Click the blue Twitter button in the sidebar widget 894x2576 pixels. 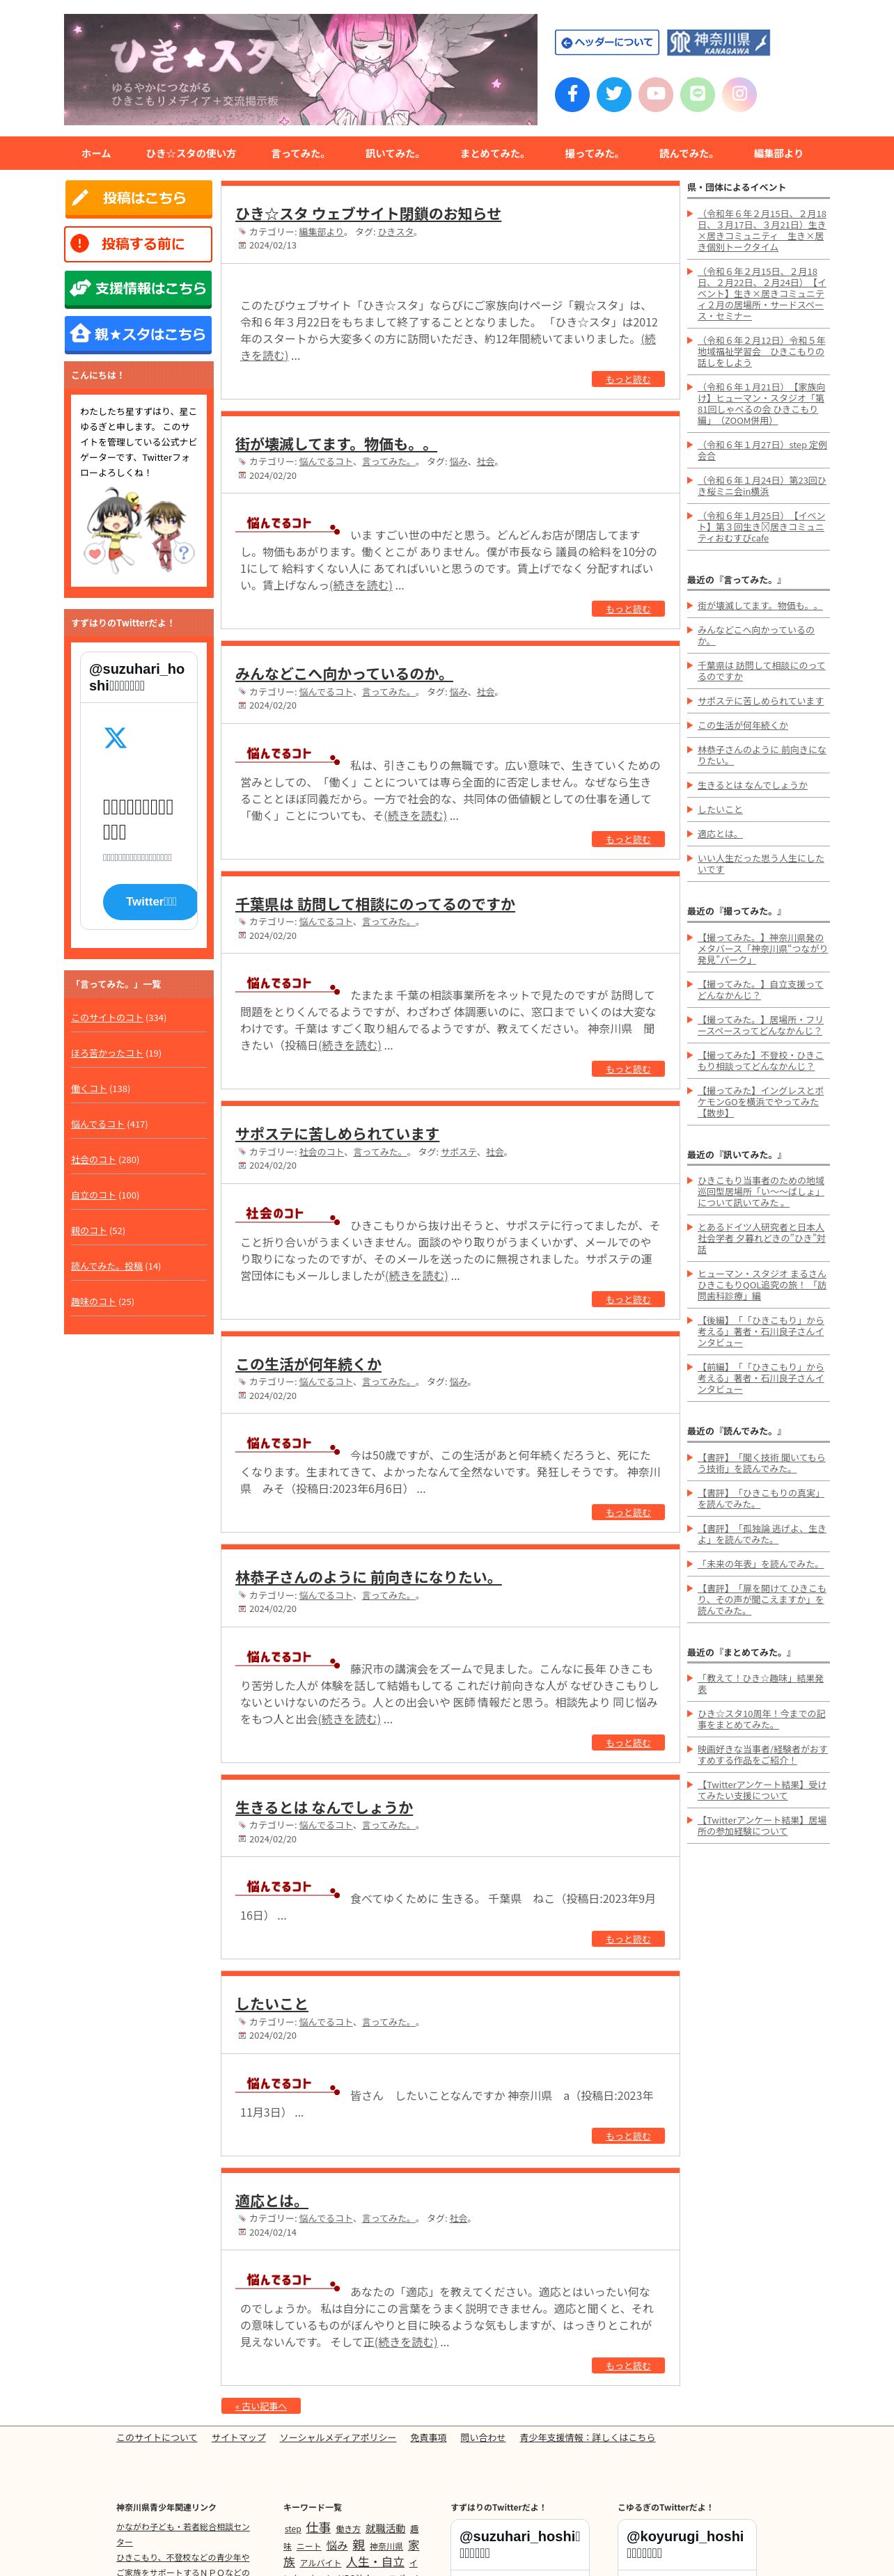[150, 902]
